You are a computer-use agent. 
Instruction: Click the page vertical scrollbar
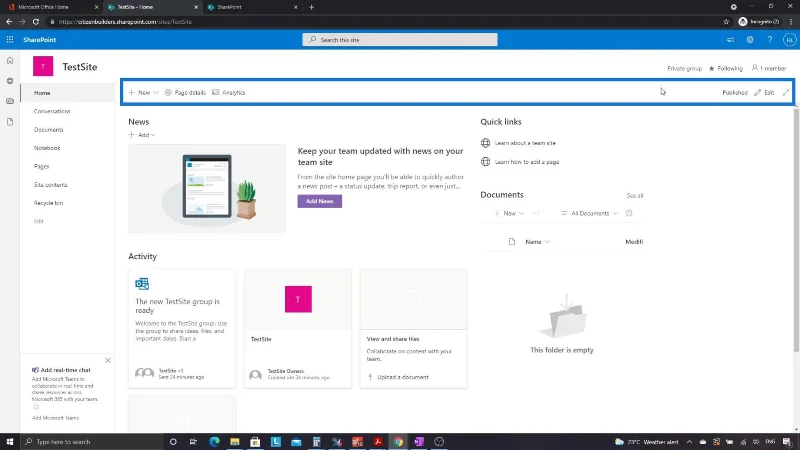tap(796, 230)
